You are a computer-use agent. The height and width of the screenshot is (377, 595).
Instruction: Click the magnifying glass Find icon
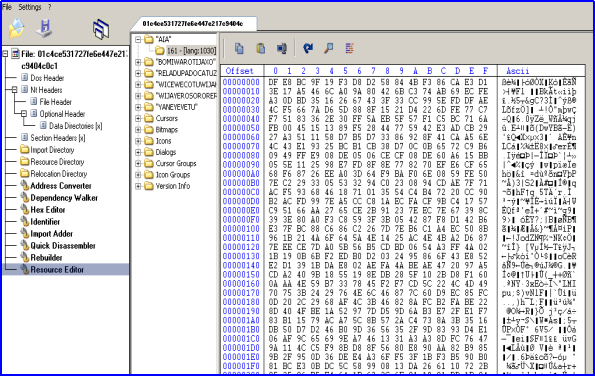tap(329, 49)
